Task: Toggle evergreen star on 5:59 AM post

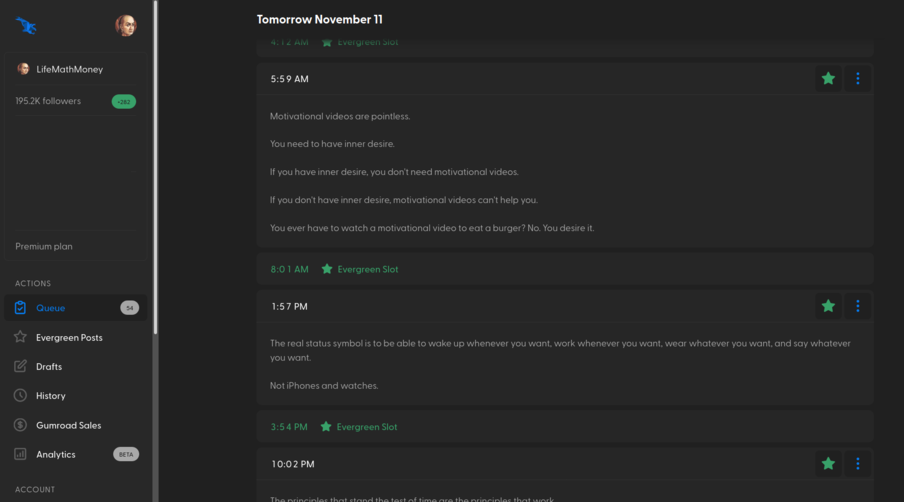Action: [828, 79]
